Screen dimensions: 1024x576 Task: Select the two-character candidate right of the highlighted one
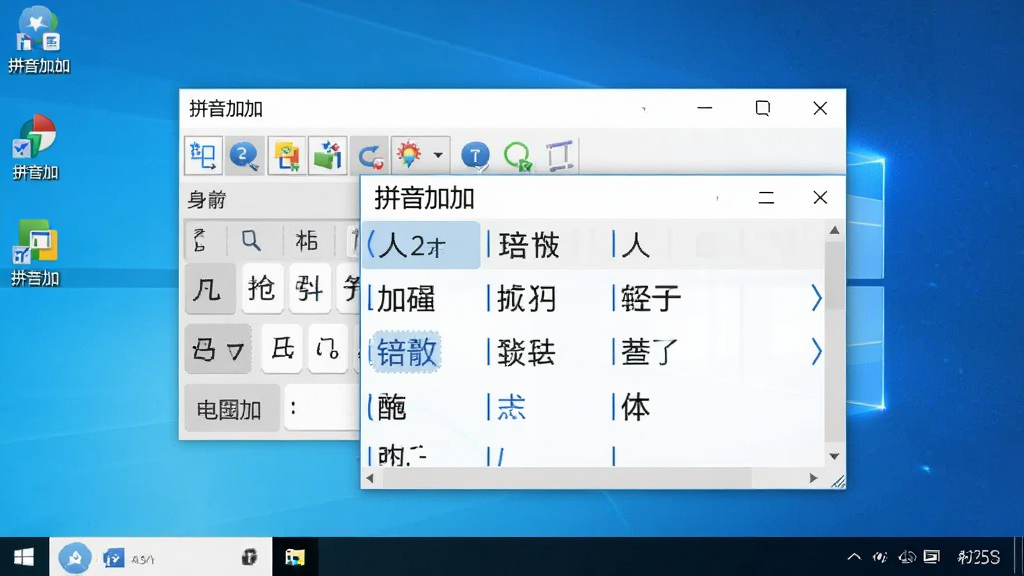click(x=529, y=246)
